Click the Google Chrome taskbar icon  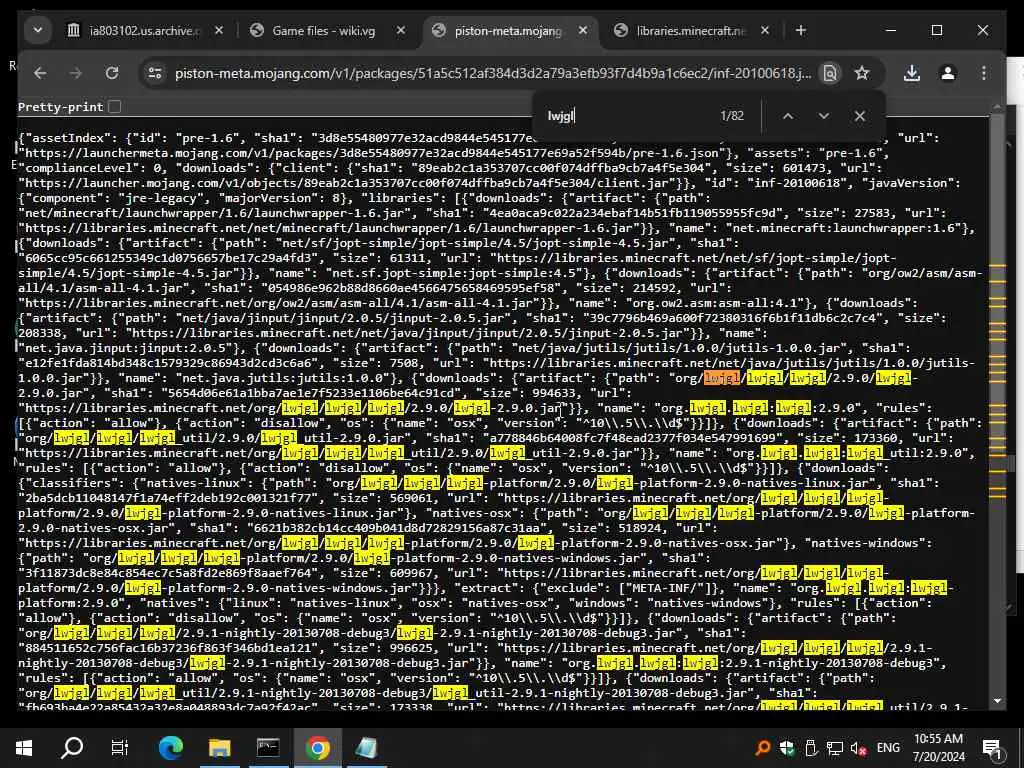[317, 748]
